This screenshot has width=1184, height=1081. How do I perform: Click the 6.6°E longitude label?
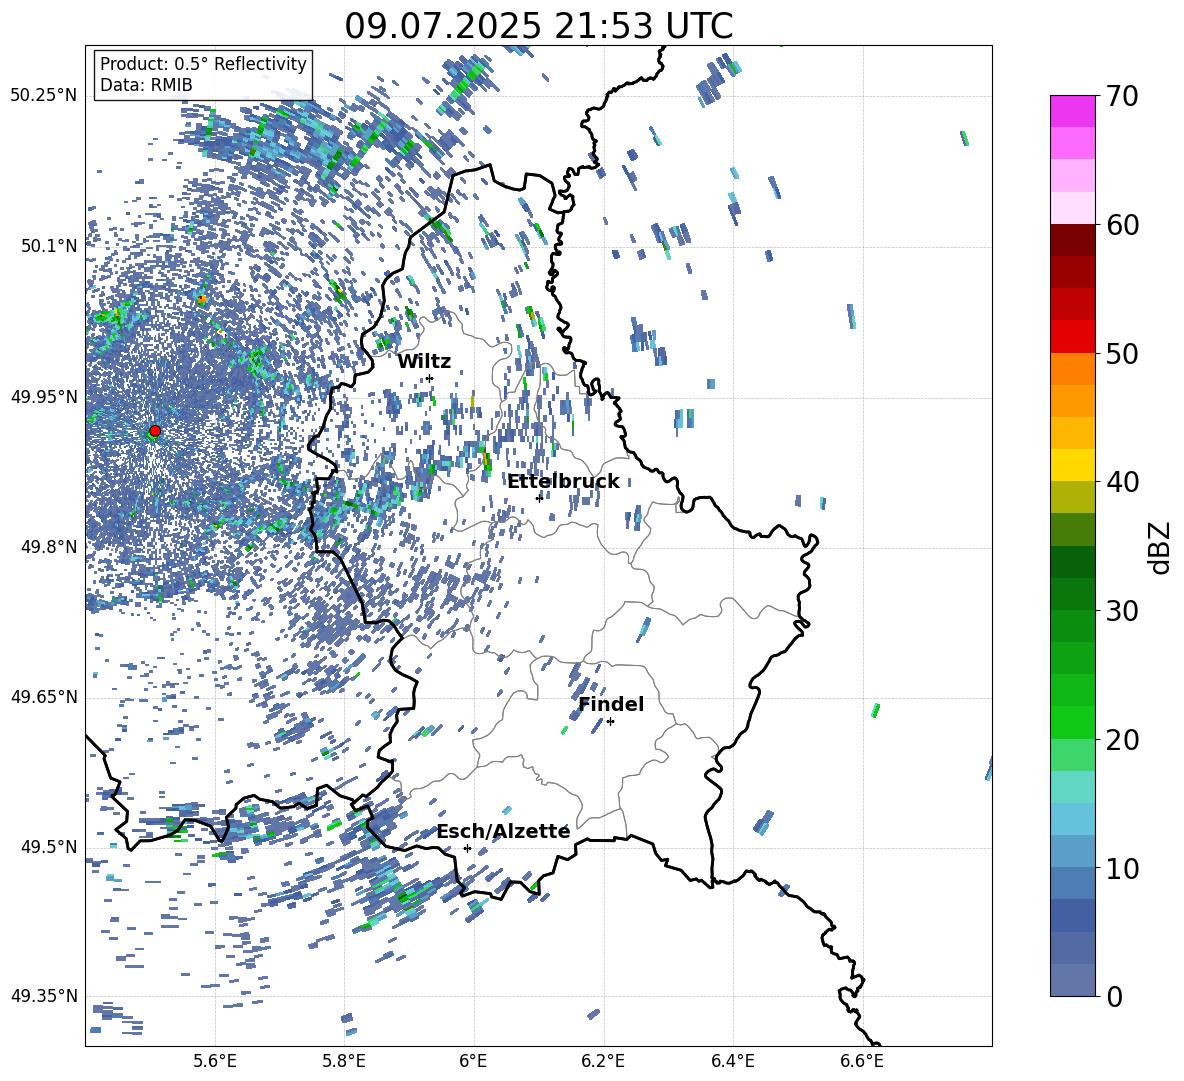[x=862, y=1061]
